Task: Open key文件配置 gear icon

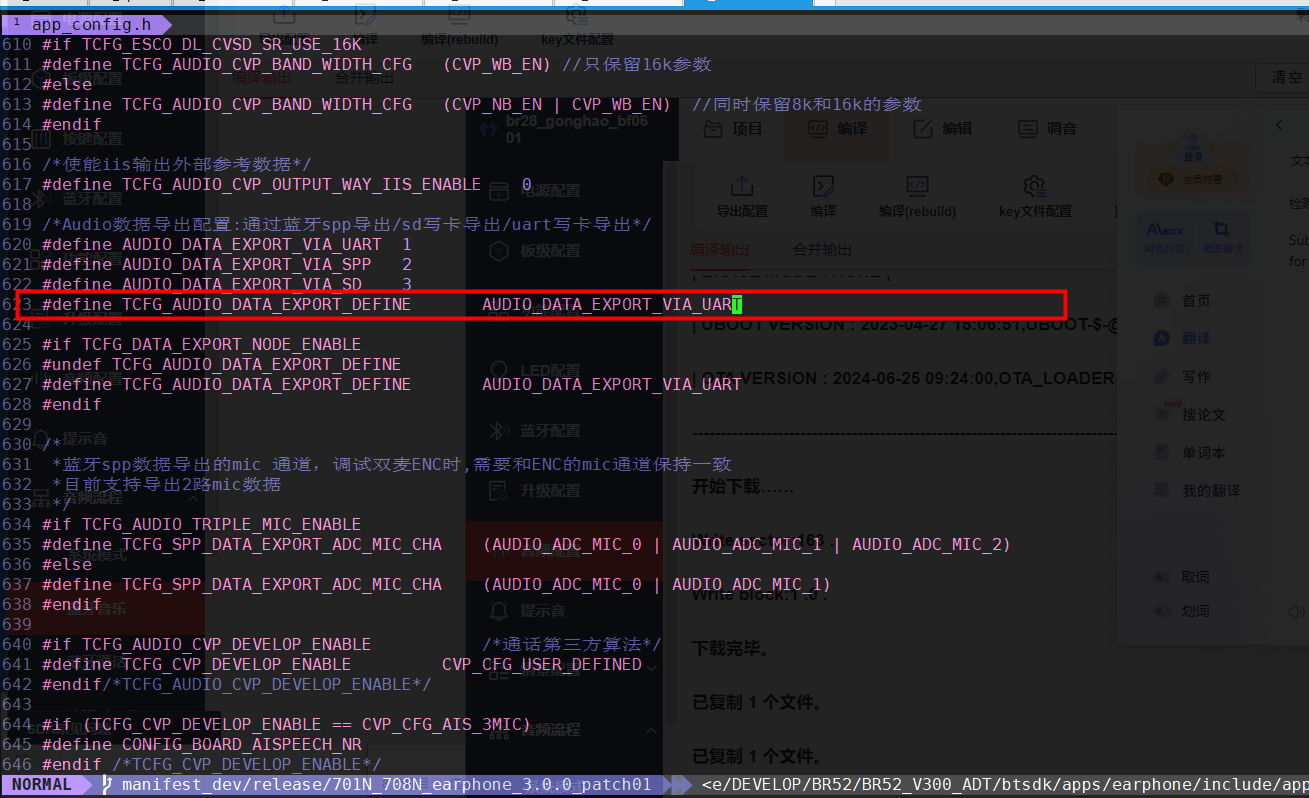Action: coord(1035,186)
